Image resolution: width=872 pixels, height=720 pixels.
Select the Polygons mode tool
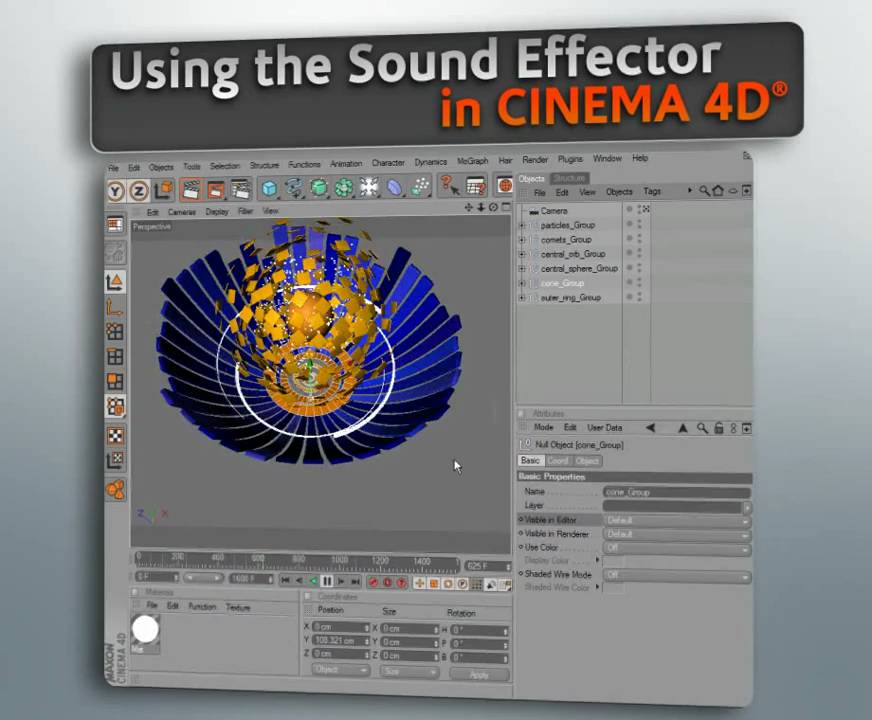pyautogui.click(x=115, y=381)
